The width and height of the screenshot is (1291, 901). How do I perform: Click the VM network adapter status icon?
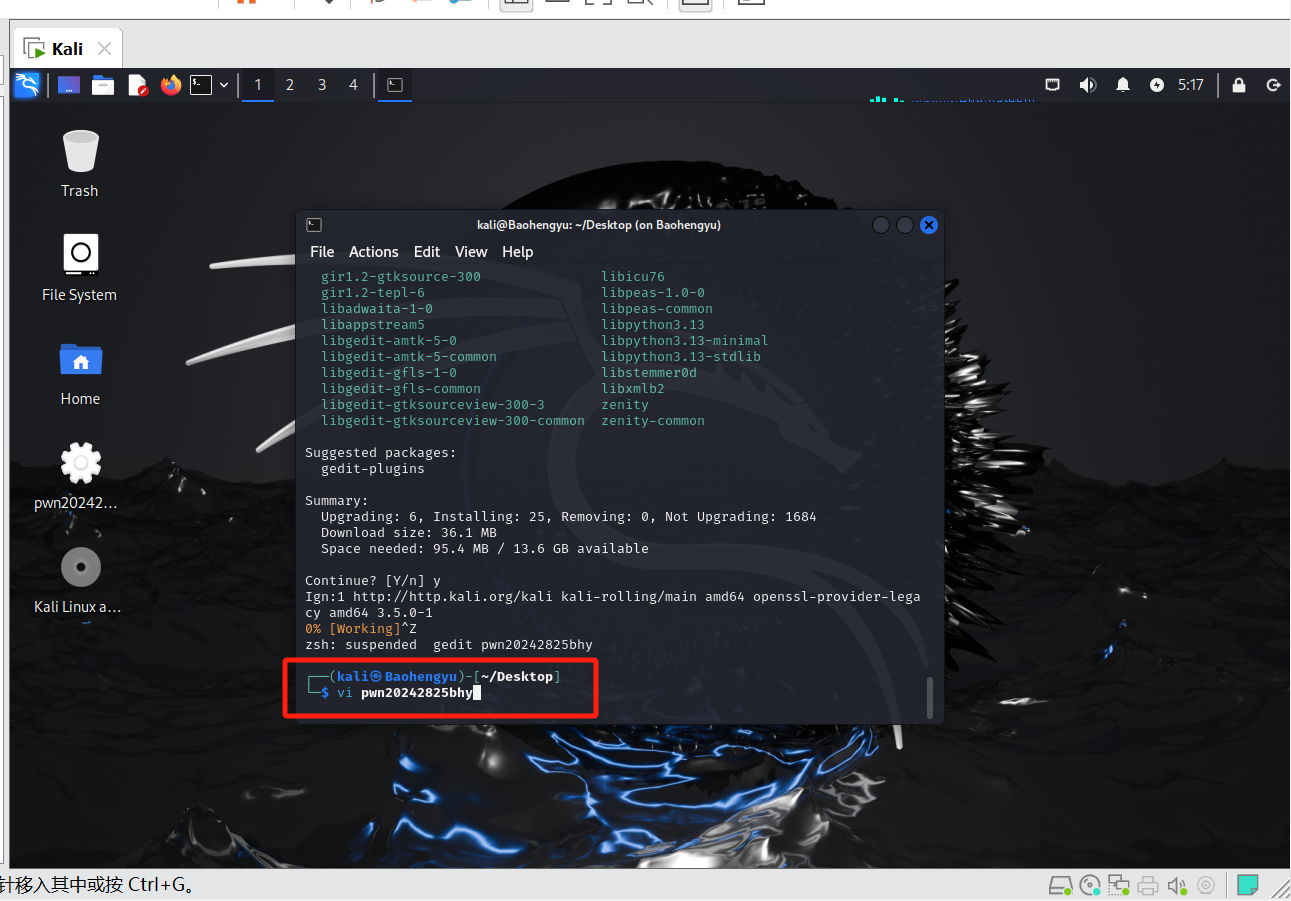[1119, 885]
